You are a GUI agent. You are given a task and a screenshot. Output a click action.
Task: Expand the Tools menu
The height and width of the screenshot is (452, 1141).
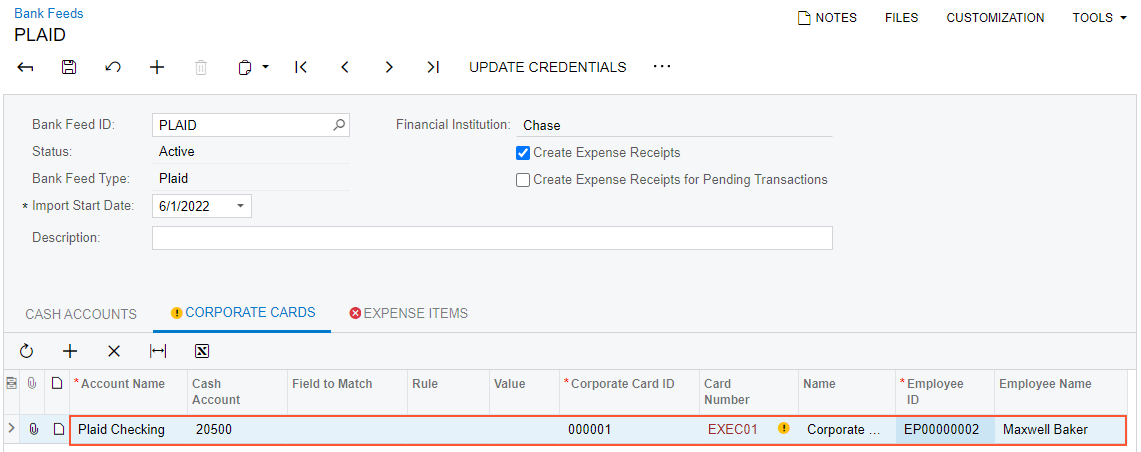tap(1099, 18)
